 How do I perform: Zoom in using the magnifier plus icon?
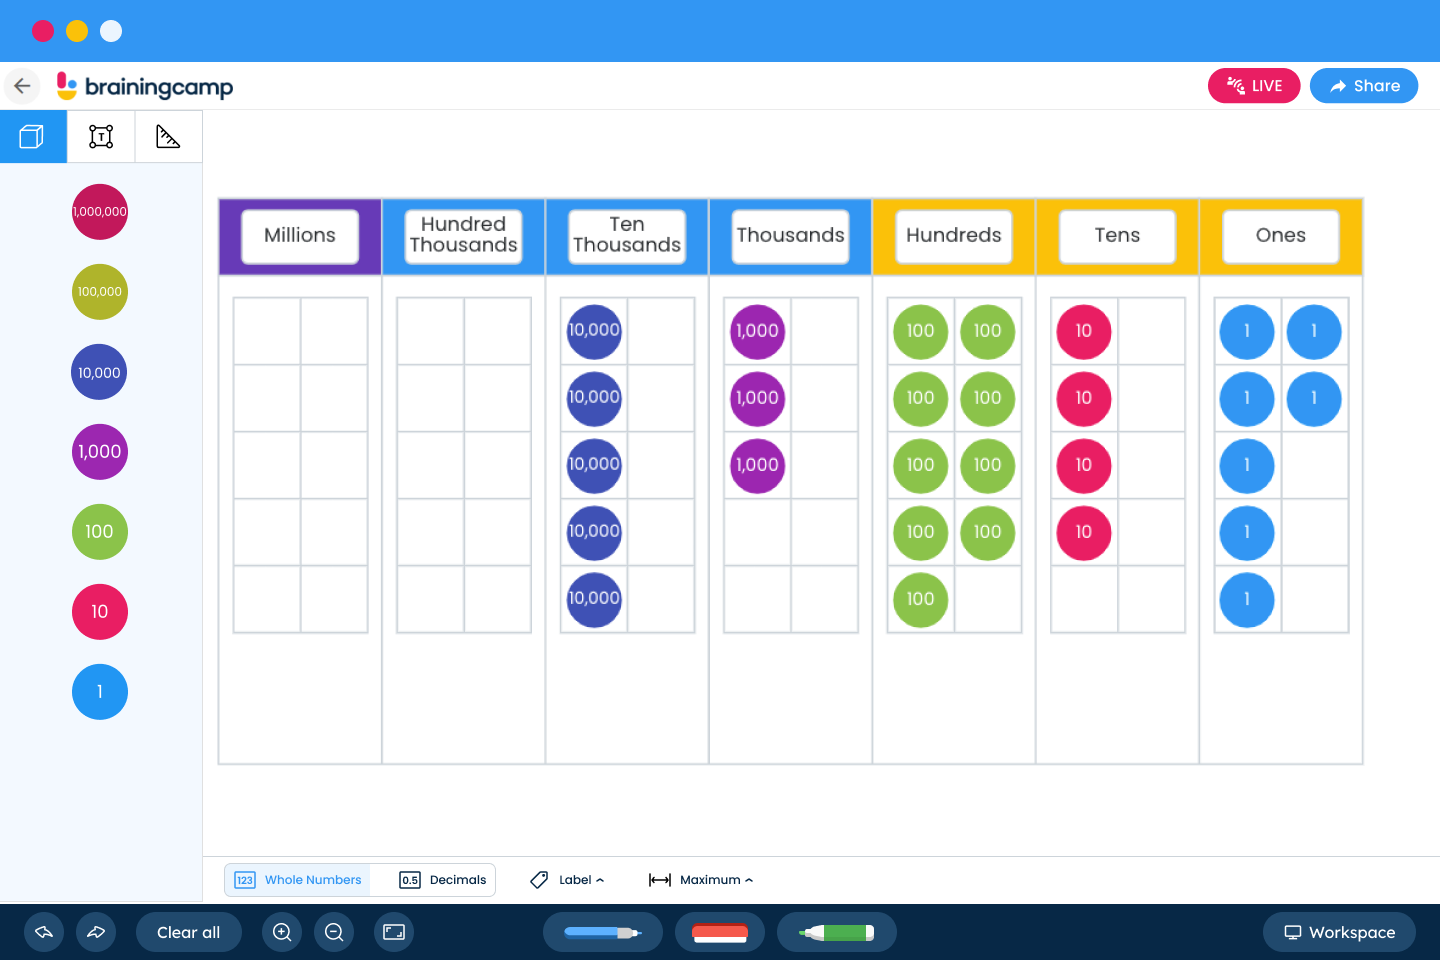click(282, 932)
